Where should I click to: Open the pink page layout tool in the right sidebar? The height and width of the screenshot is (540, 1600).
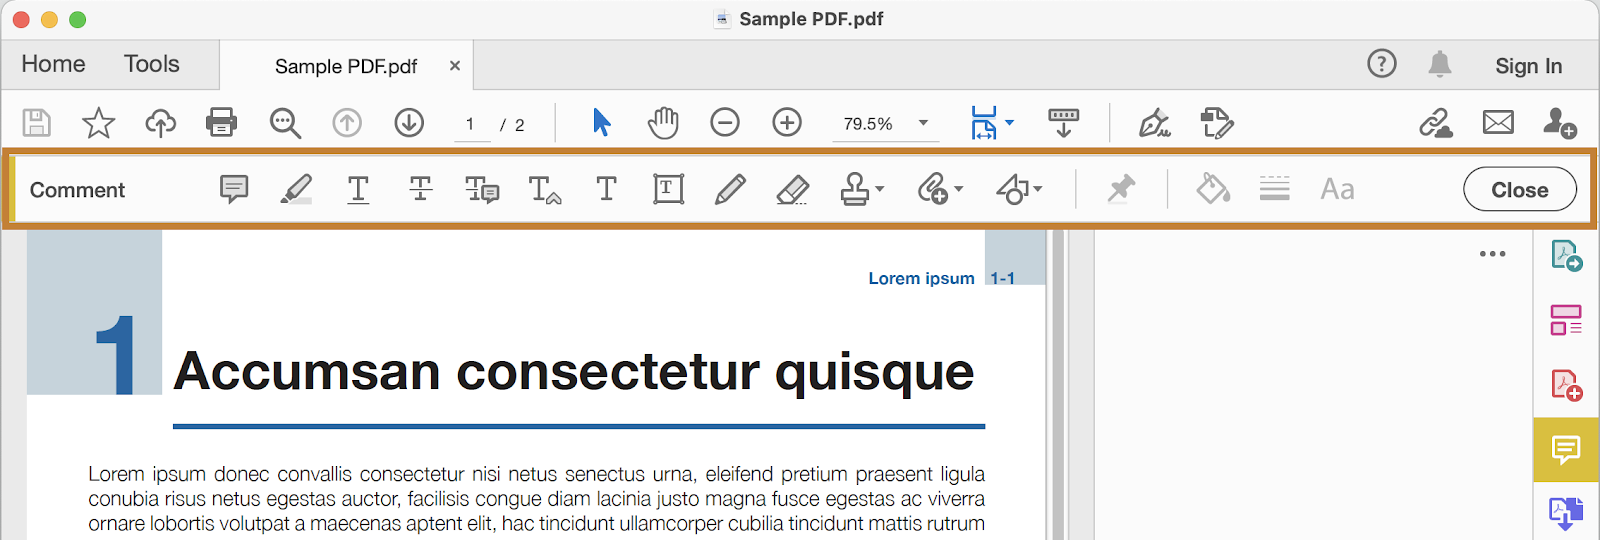[x=1566, y=320]
